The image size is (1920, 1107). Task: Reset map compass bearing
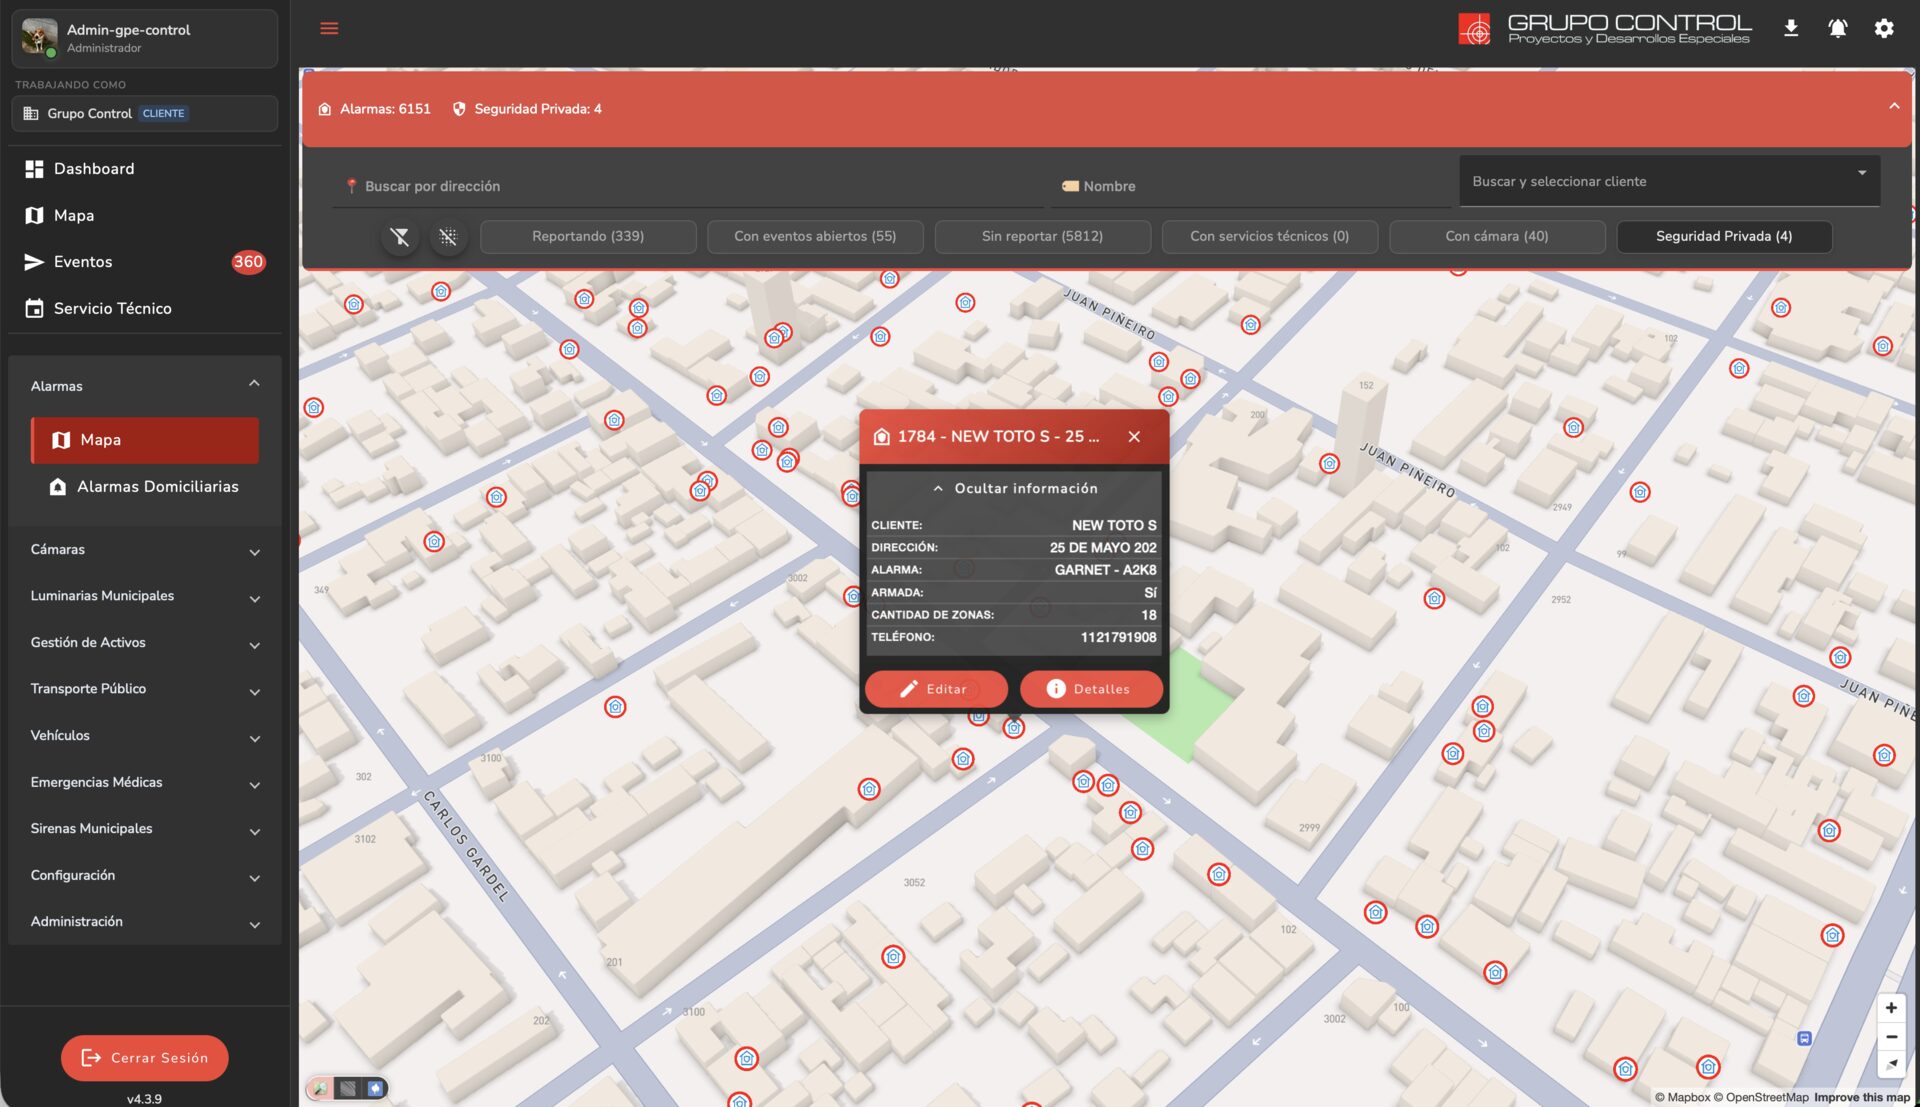(1891, 1065)
